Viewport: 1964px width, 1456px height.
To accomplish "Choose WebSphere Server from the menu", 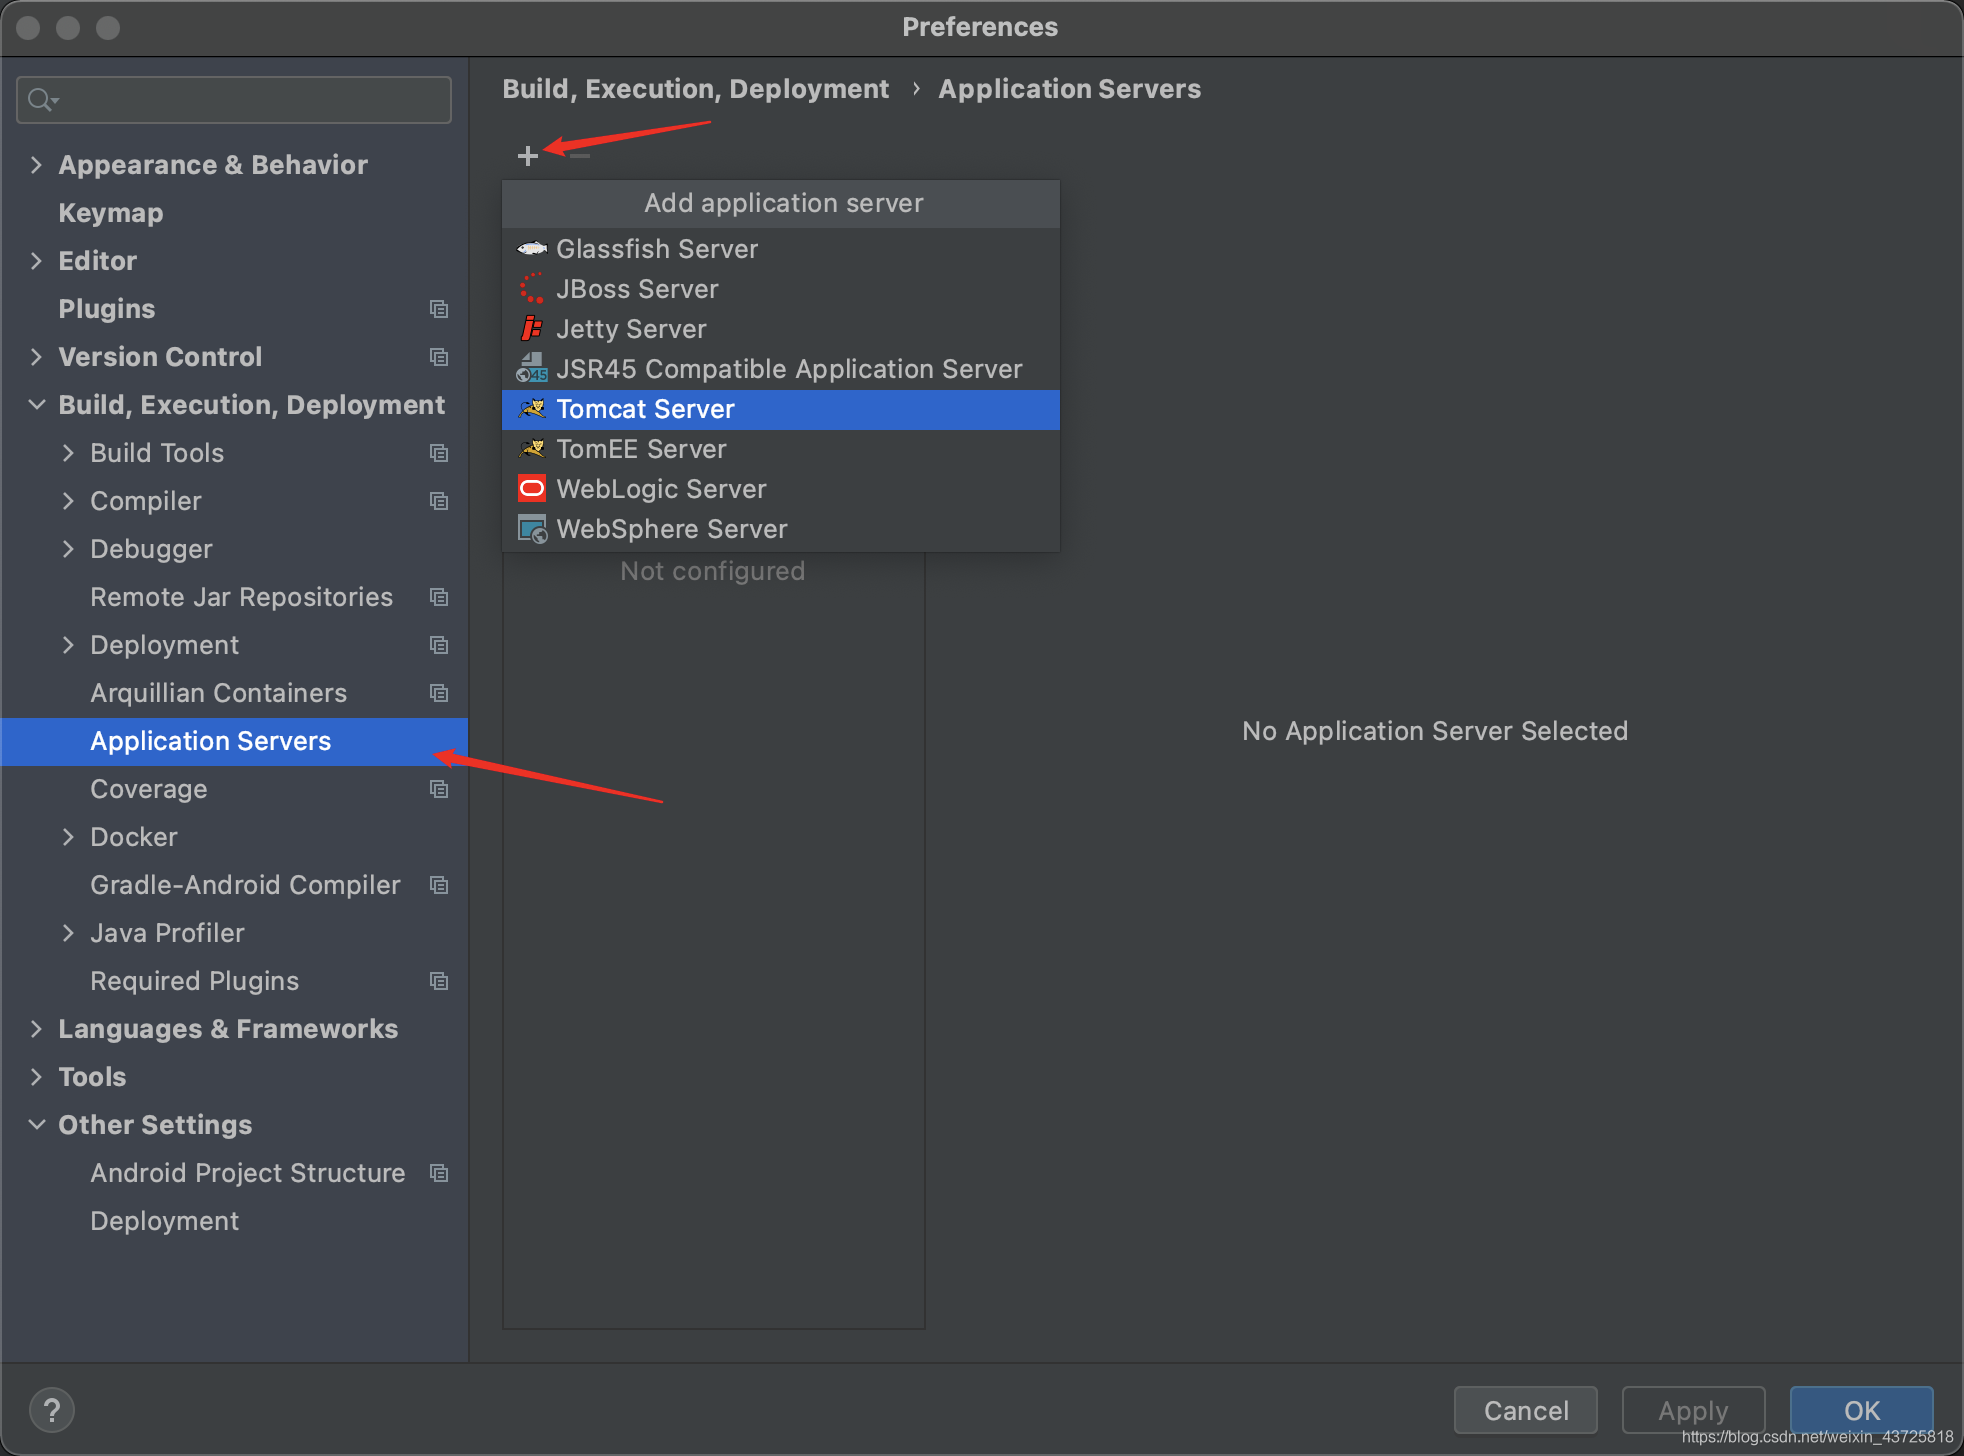I will coord(781,529).
